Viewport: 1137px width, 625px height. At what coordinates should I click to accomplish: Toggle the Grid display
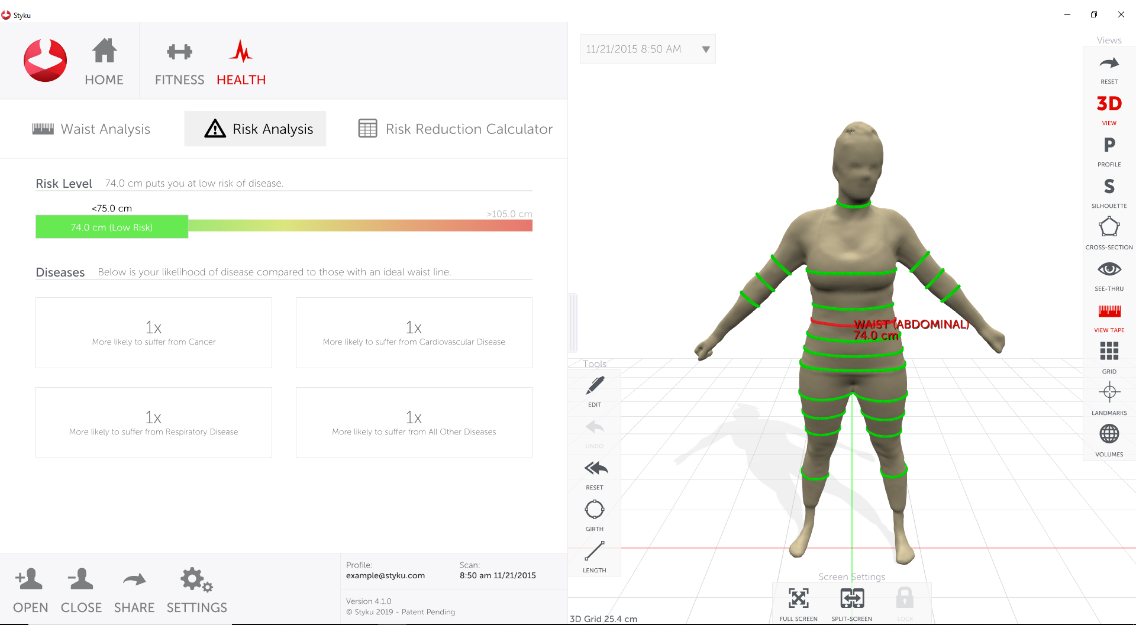1109,352
